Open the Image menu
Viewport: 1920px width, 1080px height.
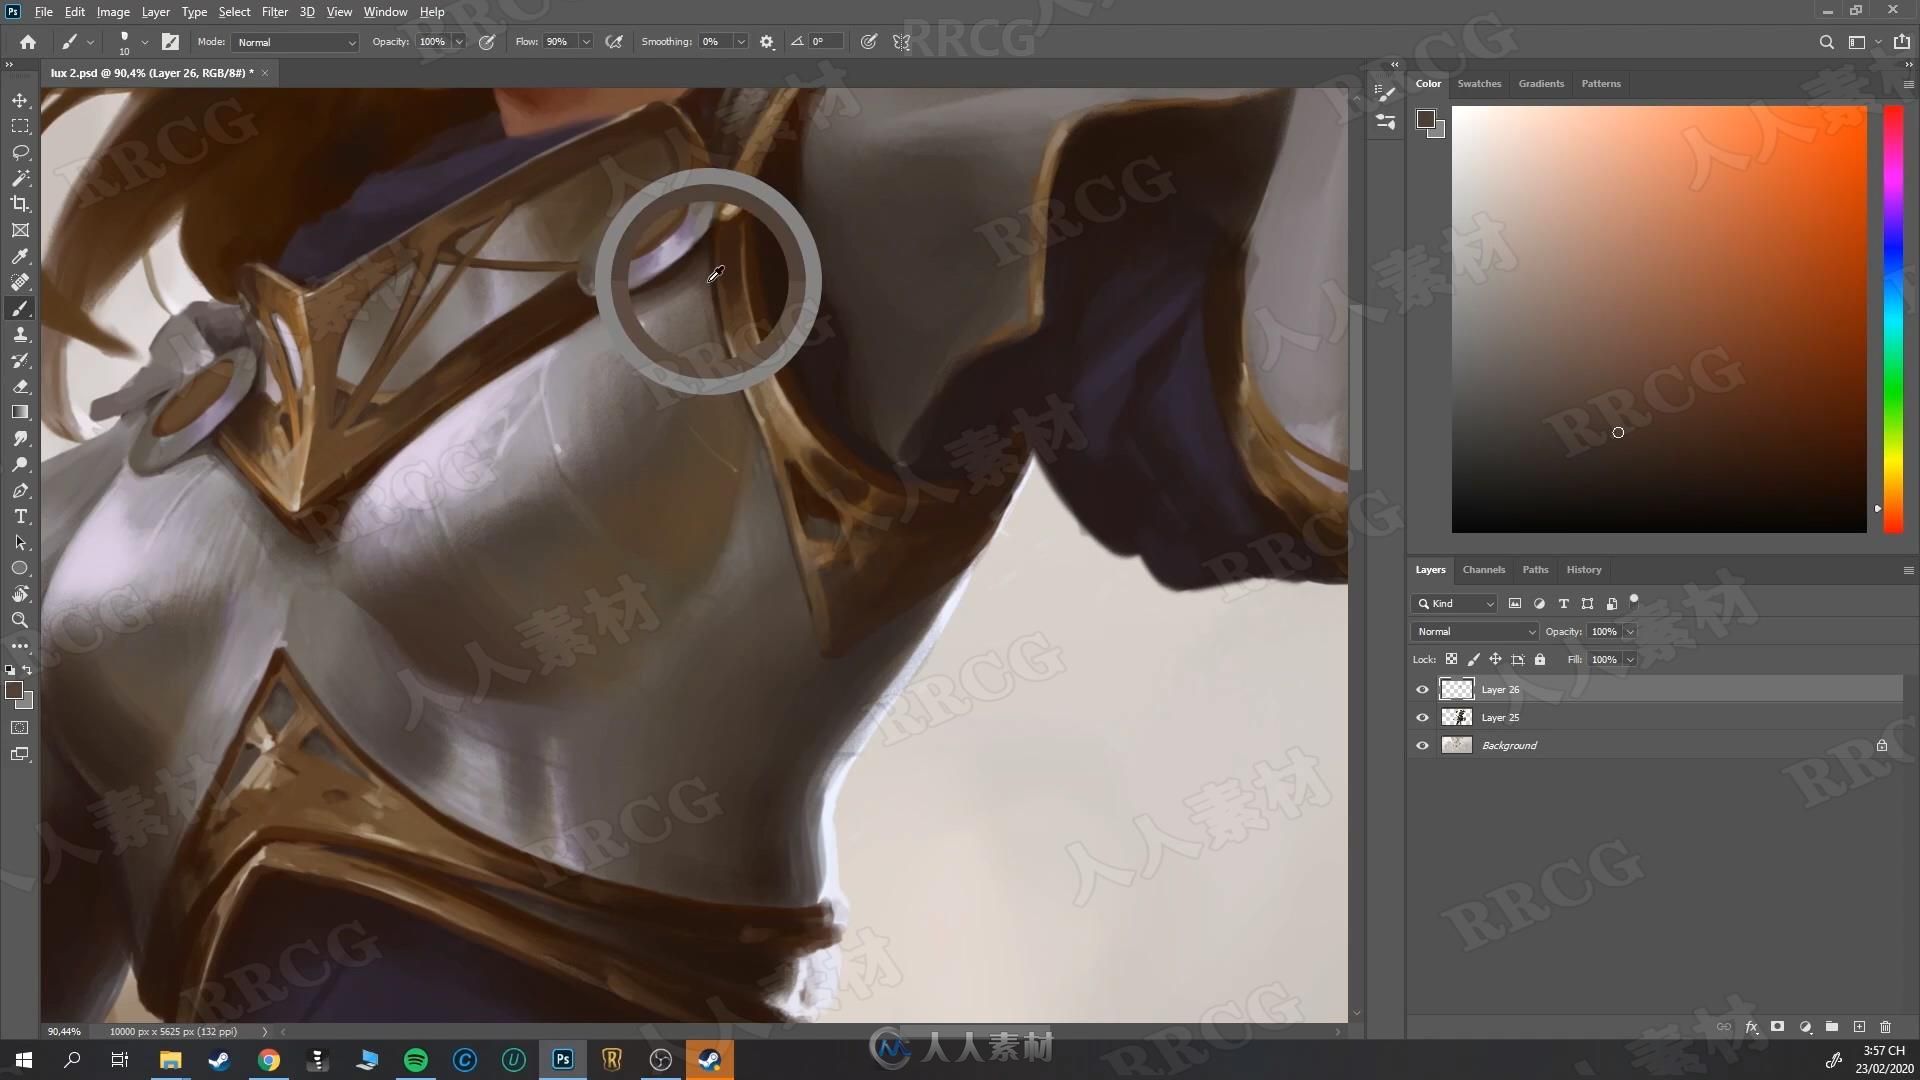113,12
